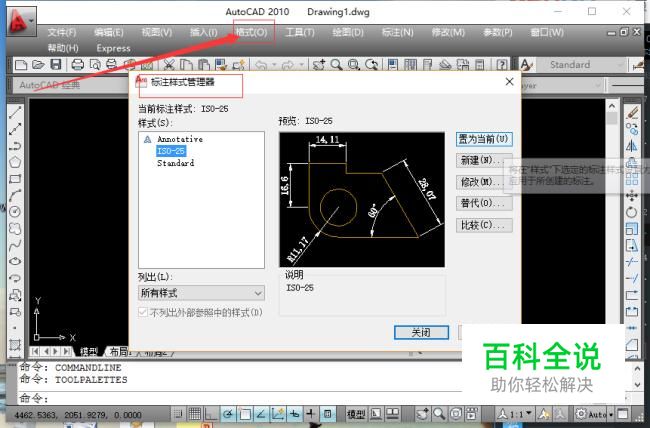Open the Standard text style dropdown

tap(581, 65)
